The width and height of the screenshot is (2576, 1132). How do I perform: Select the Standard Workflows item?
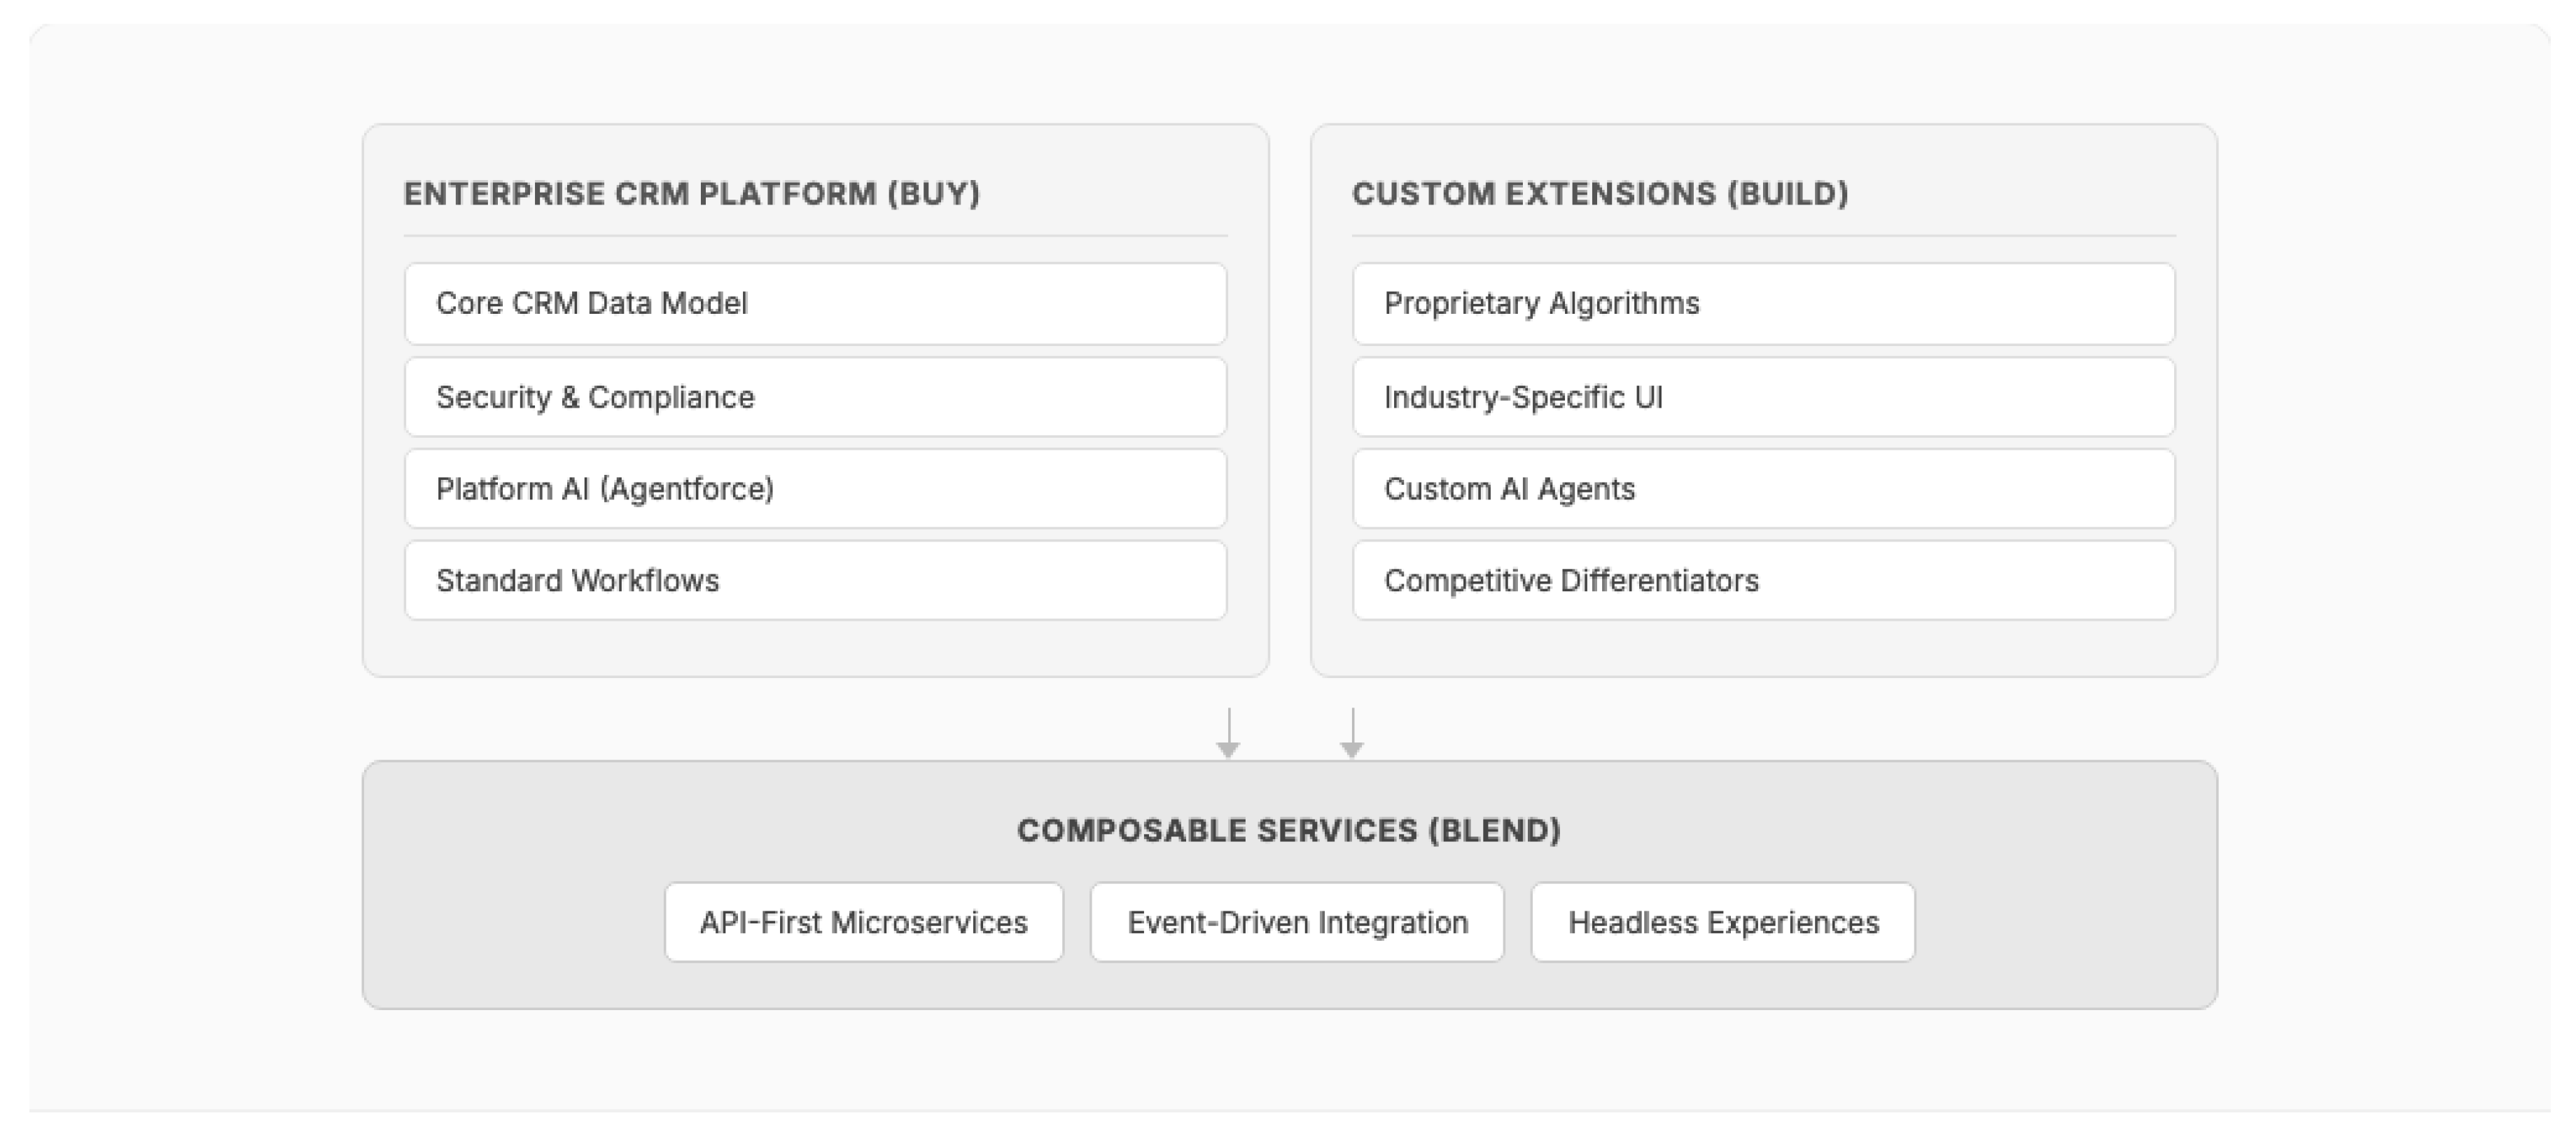pyautogui.click(x=815, y=581)
